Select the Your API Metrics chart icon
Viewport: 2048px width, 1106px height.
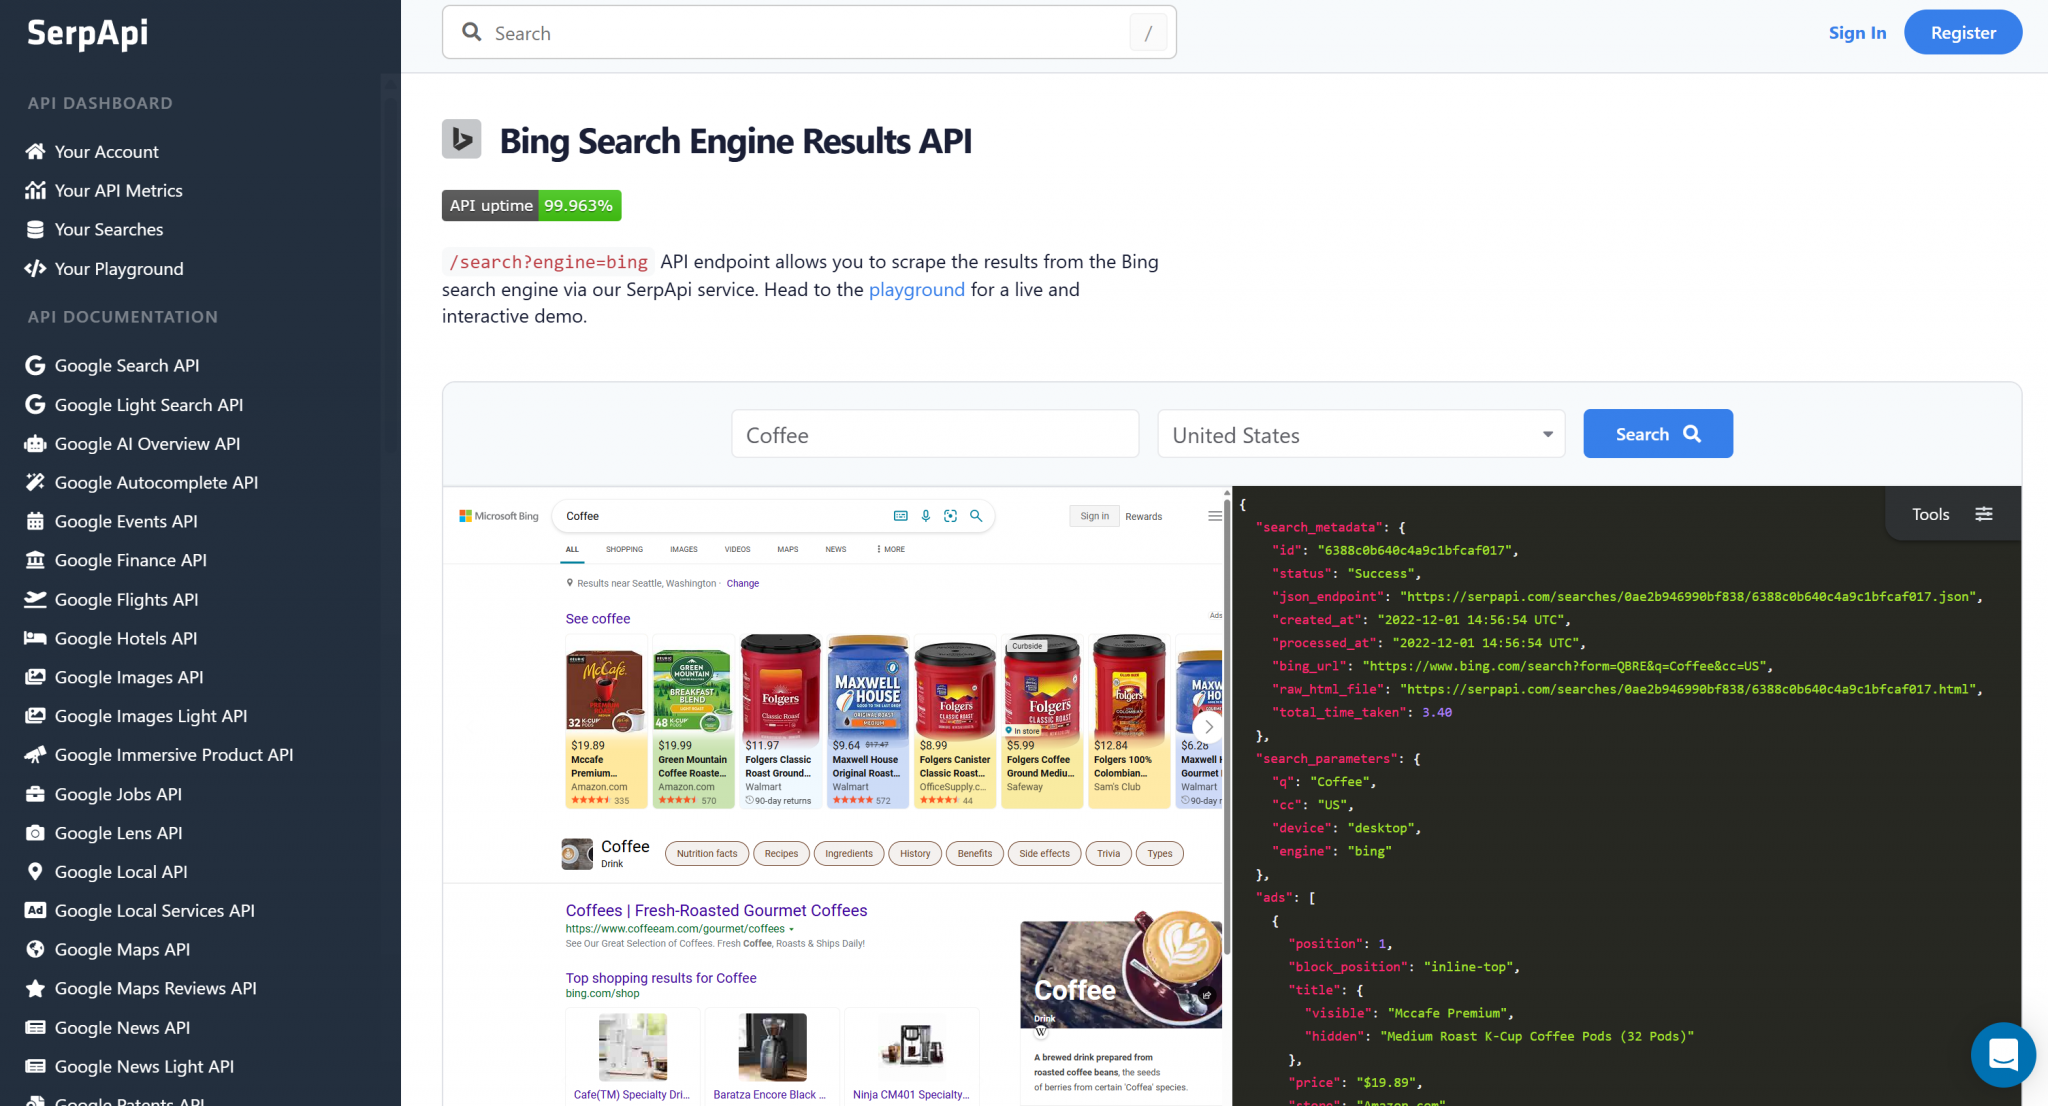[35, 190]
